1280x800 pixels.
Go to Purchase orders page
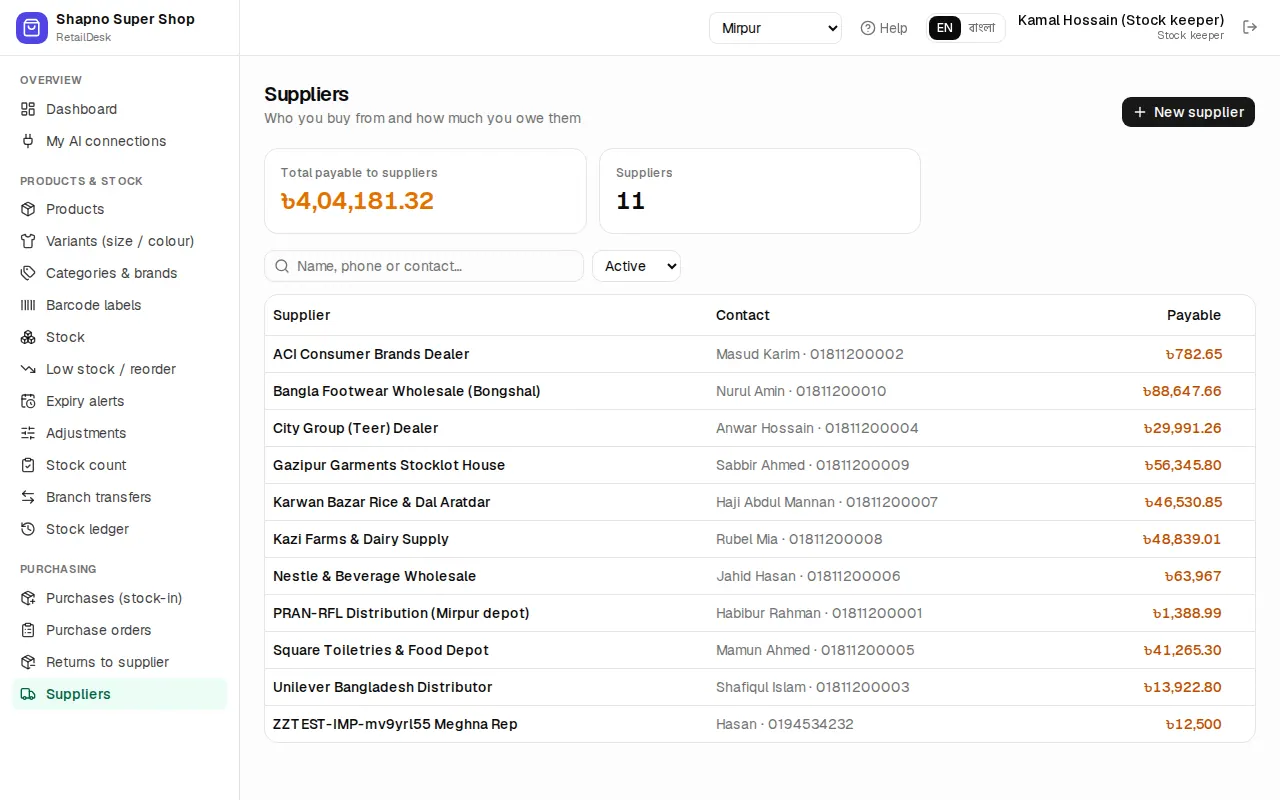(x=120, y=630)
